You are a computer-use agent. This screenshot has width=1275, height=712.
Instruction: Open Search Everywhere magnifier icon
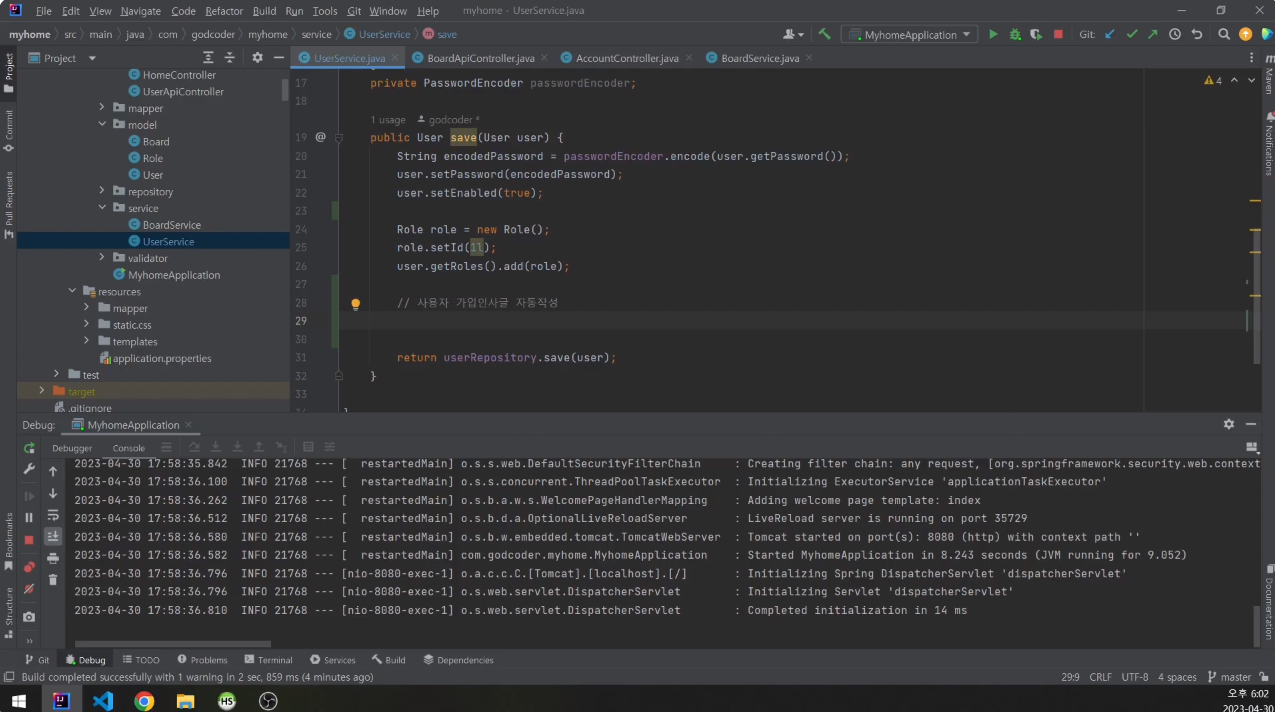click(1224, 34)
